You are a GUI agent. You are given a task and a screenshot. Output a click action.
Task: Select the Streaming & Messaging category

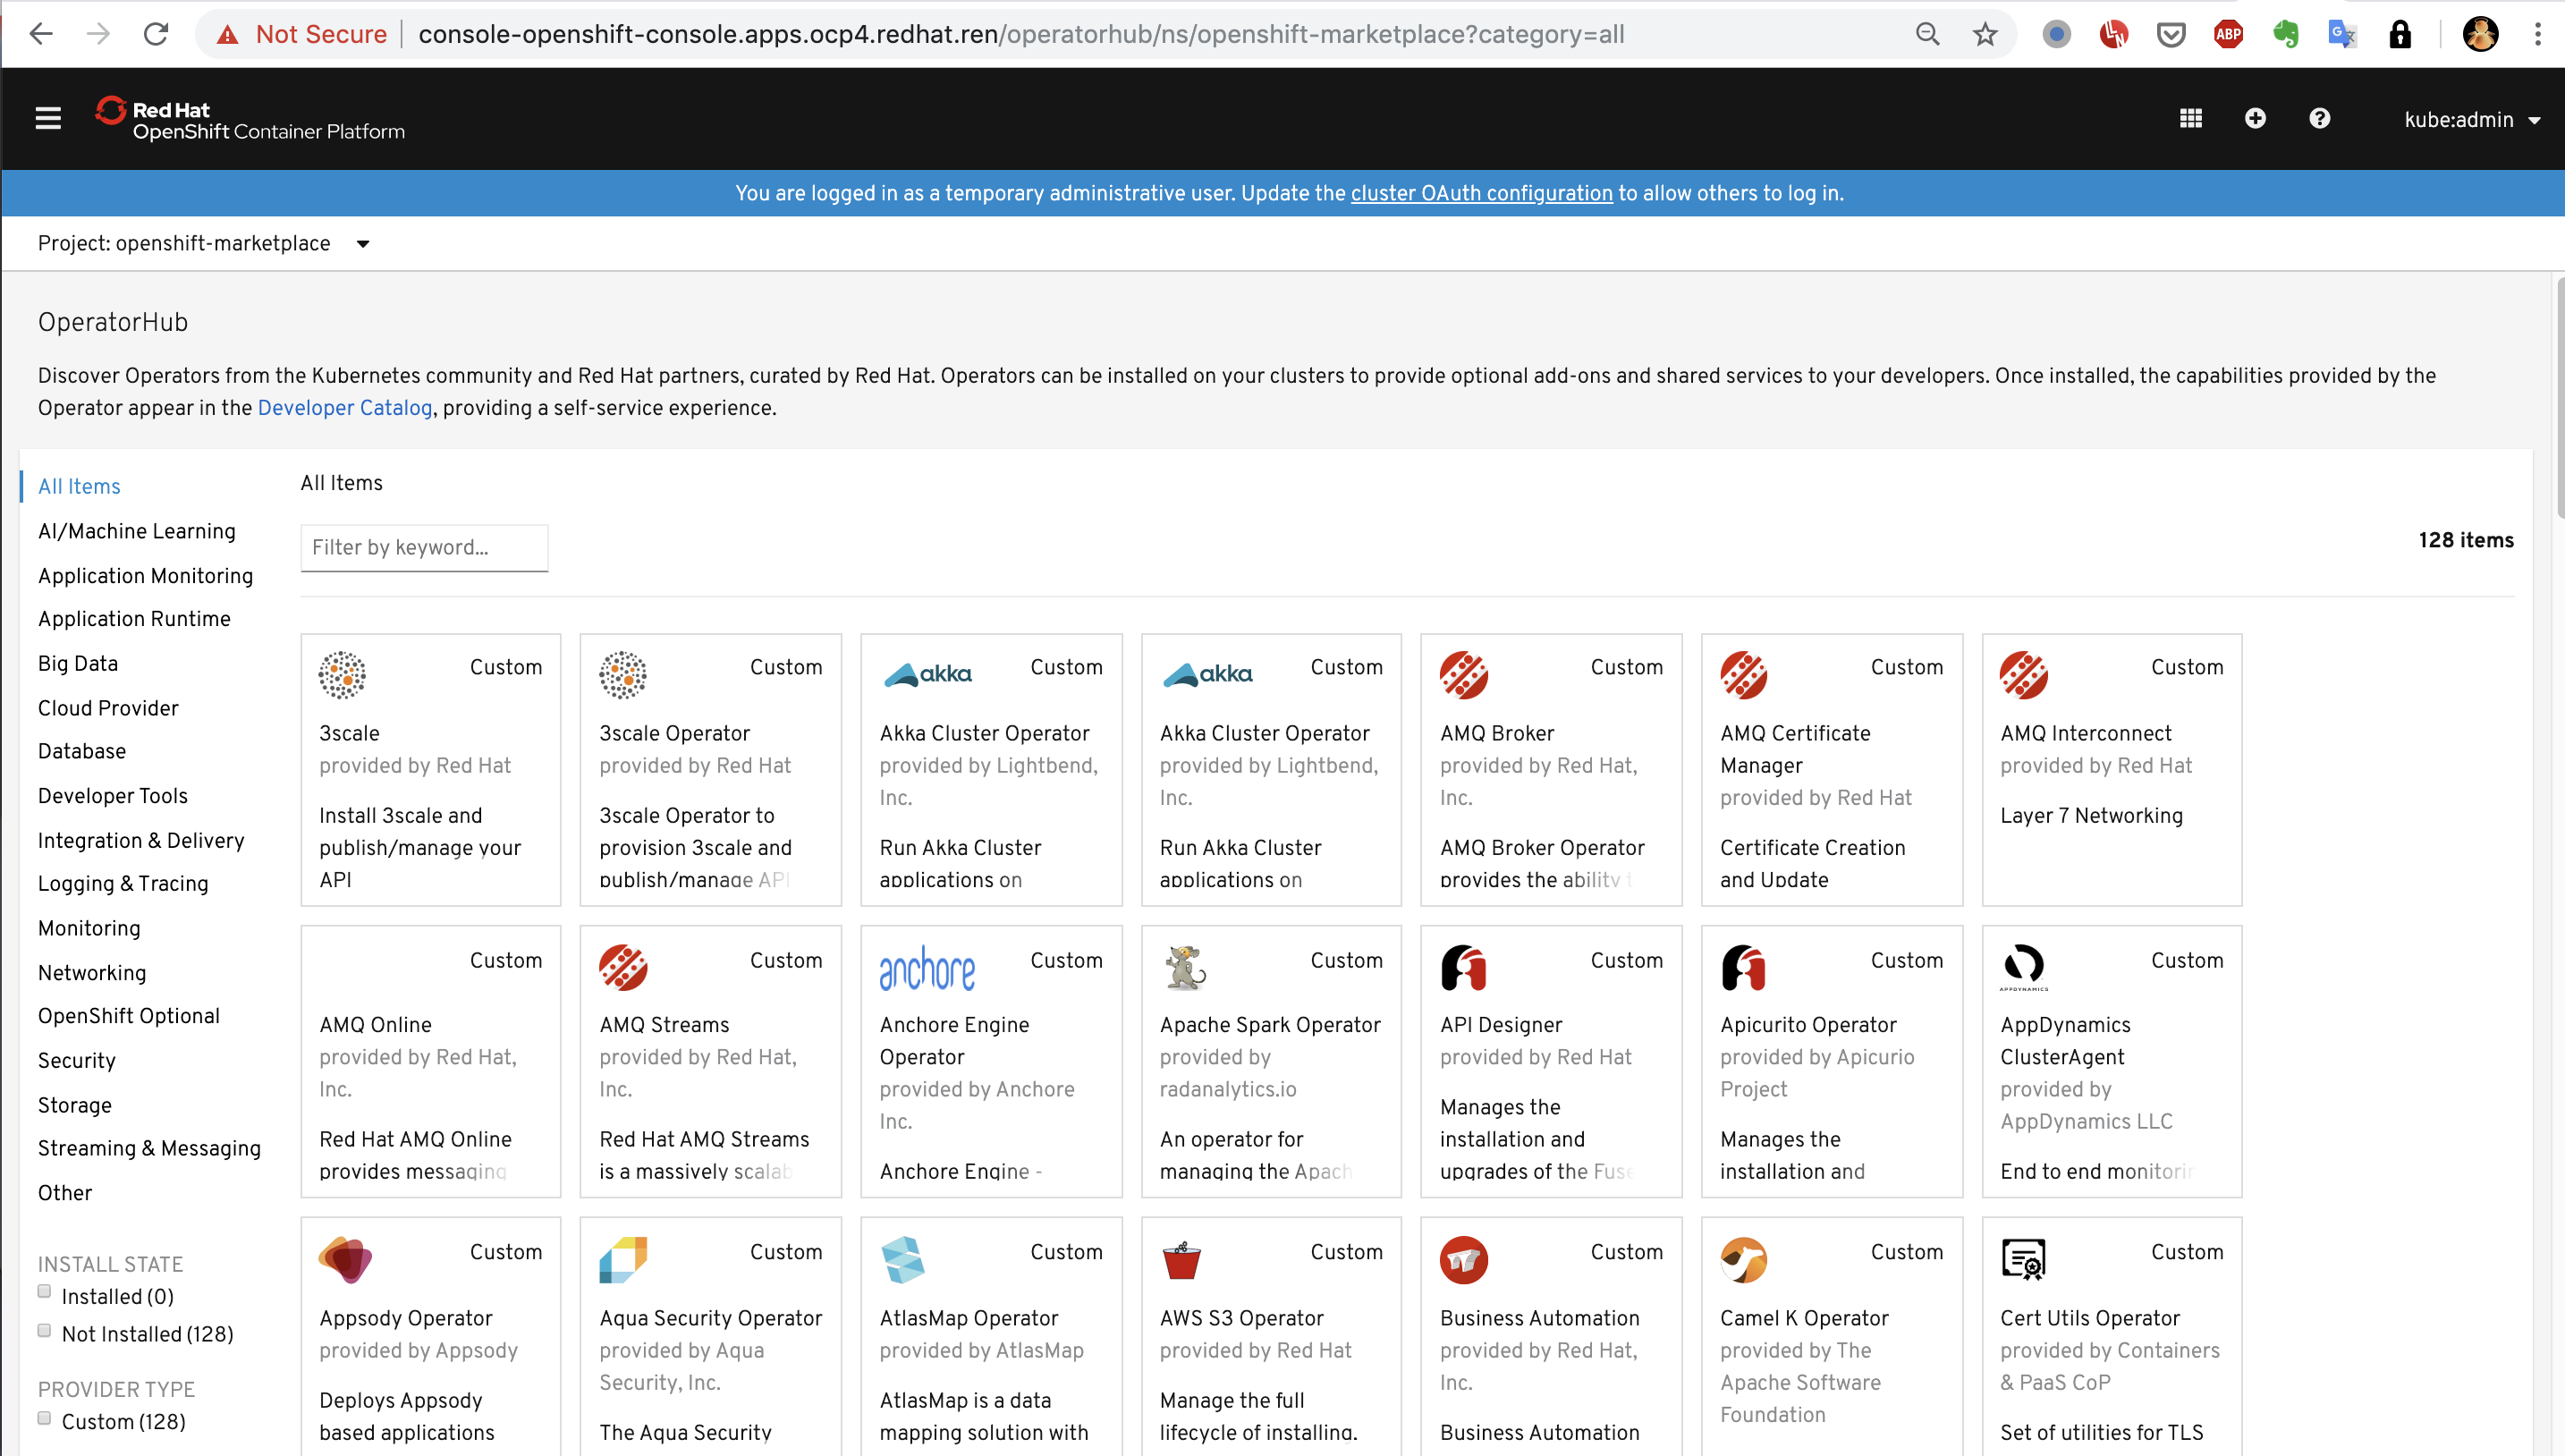(149, 1148)
